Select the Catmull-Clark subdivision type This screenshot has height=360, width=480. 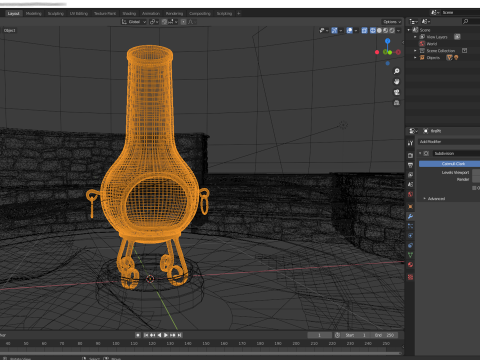(x=449, y=164)
